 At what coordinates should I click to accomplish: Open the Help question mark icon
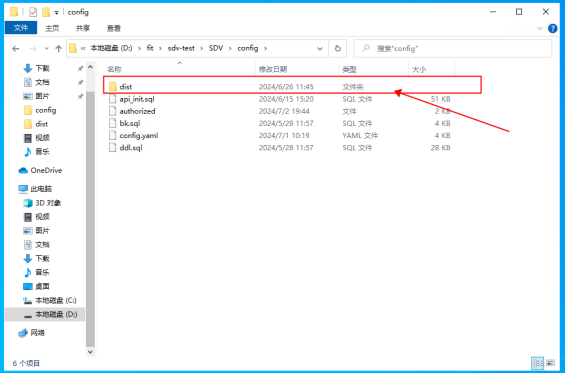[x=552, y=28]
